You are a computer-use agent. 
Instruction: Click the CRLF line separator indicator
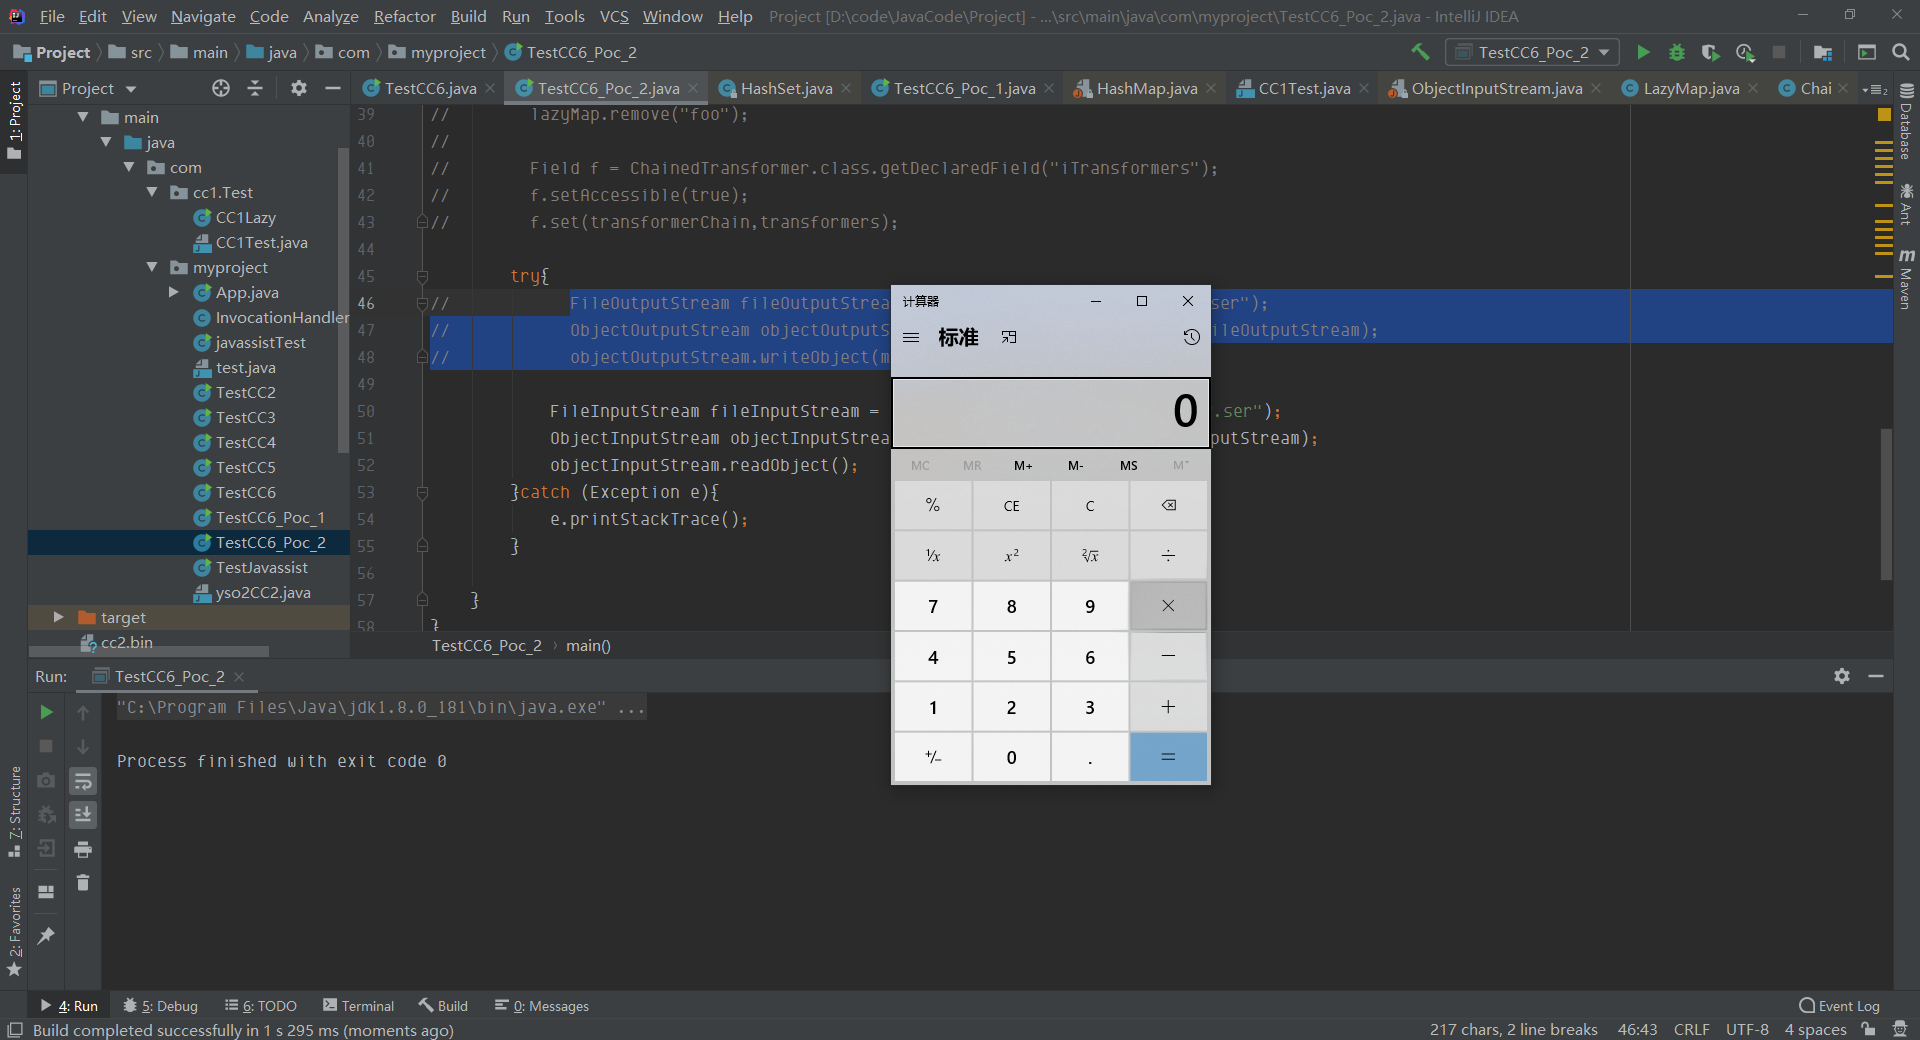pyautogui.click(x=1691, y=1029)
